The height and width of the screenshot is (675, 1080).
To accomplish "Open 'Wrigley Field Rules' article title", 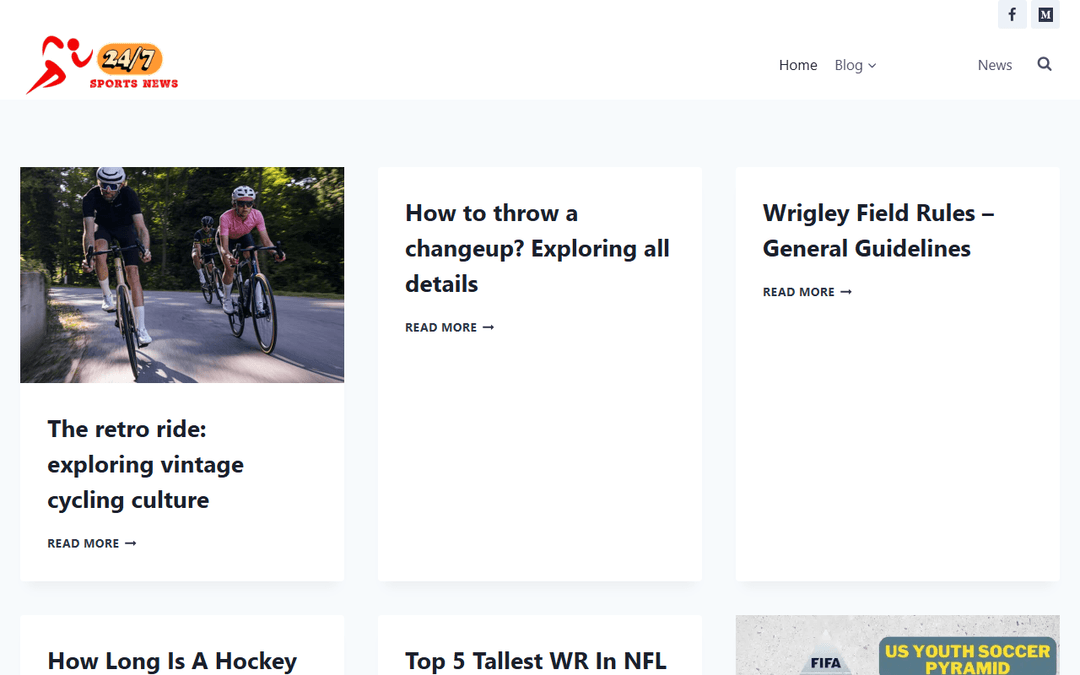I will 878,231.
